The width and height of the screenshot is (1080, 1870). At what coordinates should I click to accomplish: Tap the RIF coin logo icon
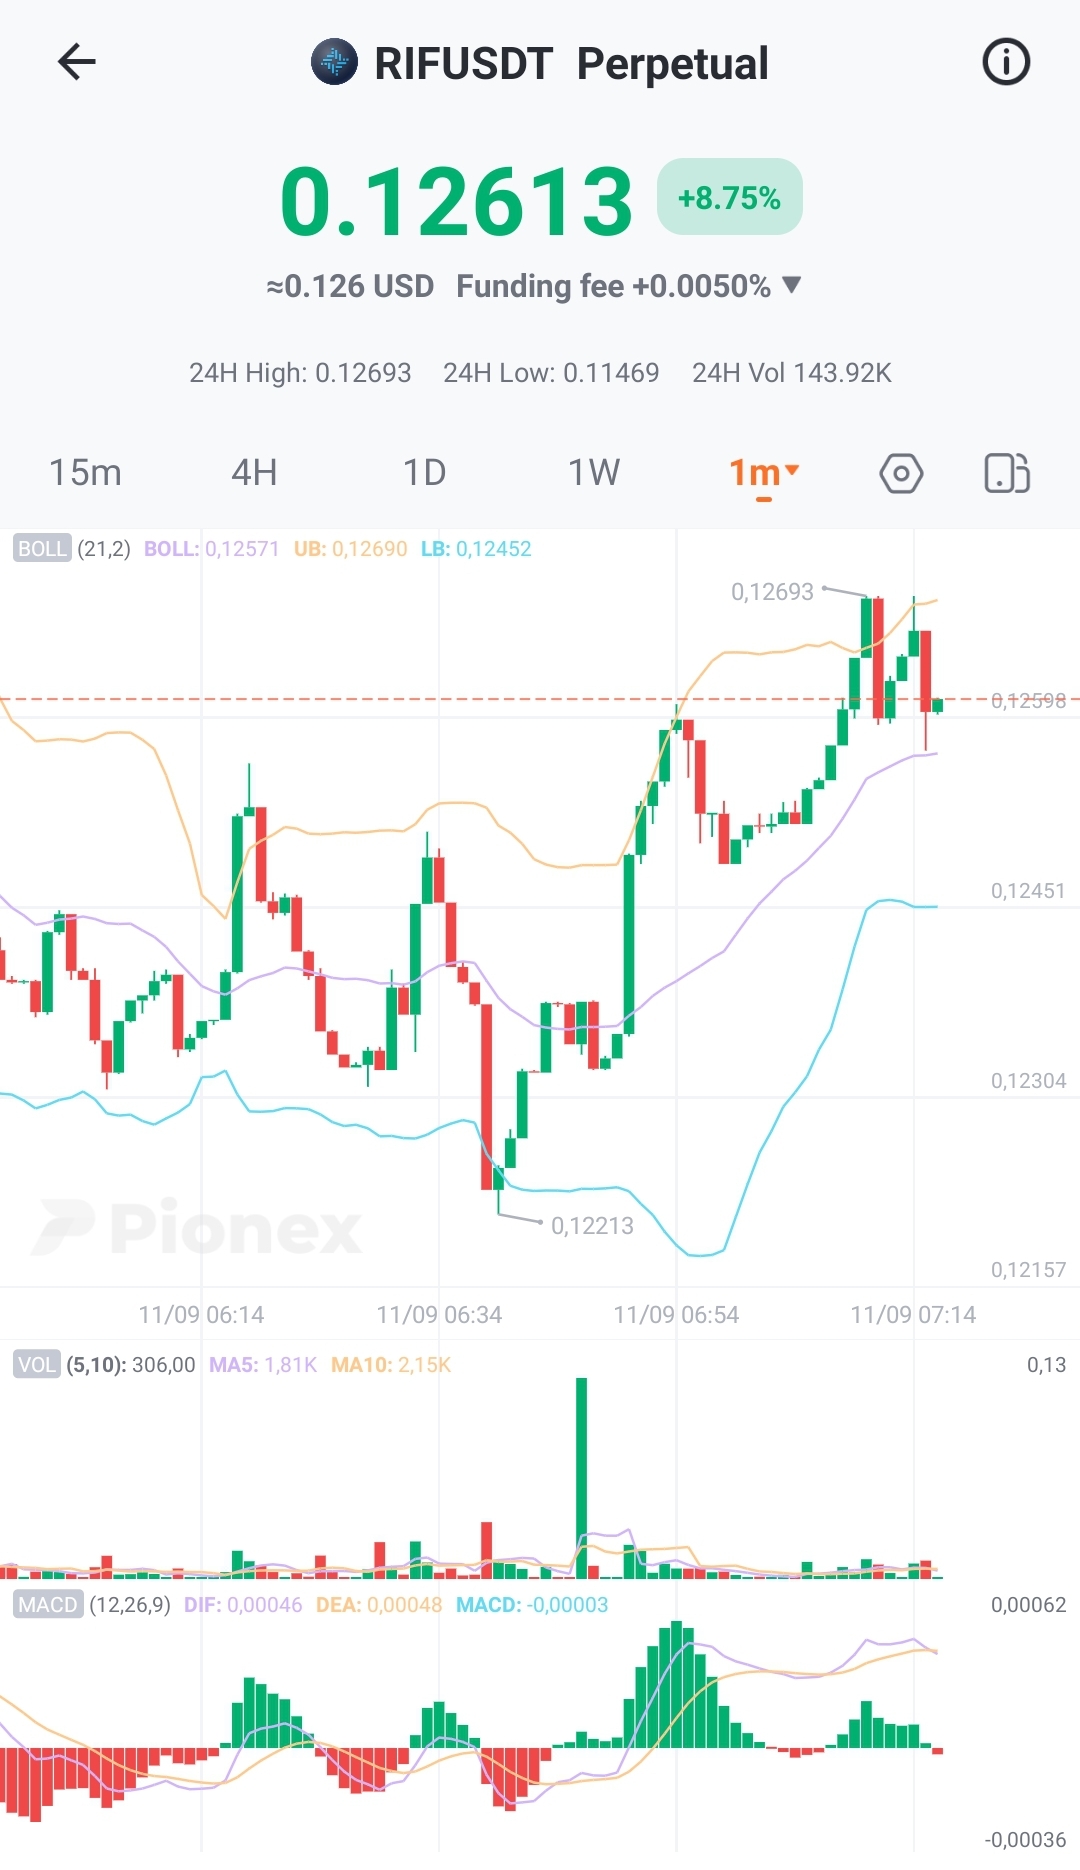click(334, 62)
